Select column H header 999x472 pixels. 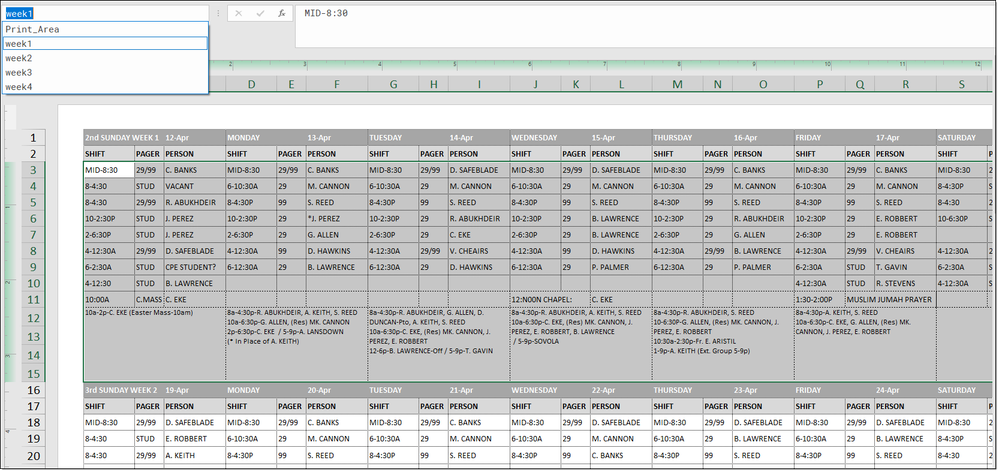[x=433, y=84]
